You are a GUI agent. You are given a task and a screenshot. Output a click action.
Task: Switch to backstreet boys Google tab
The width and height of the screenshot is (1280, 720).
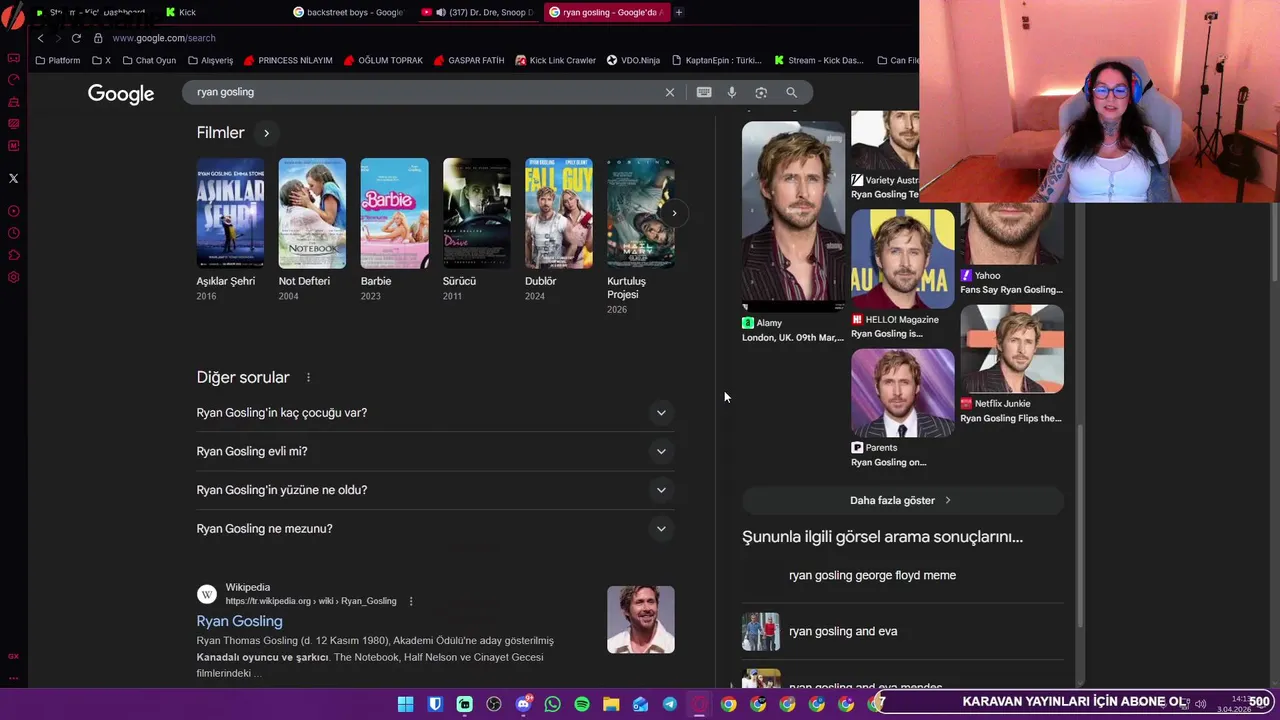pos(347,12)
